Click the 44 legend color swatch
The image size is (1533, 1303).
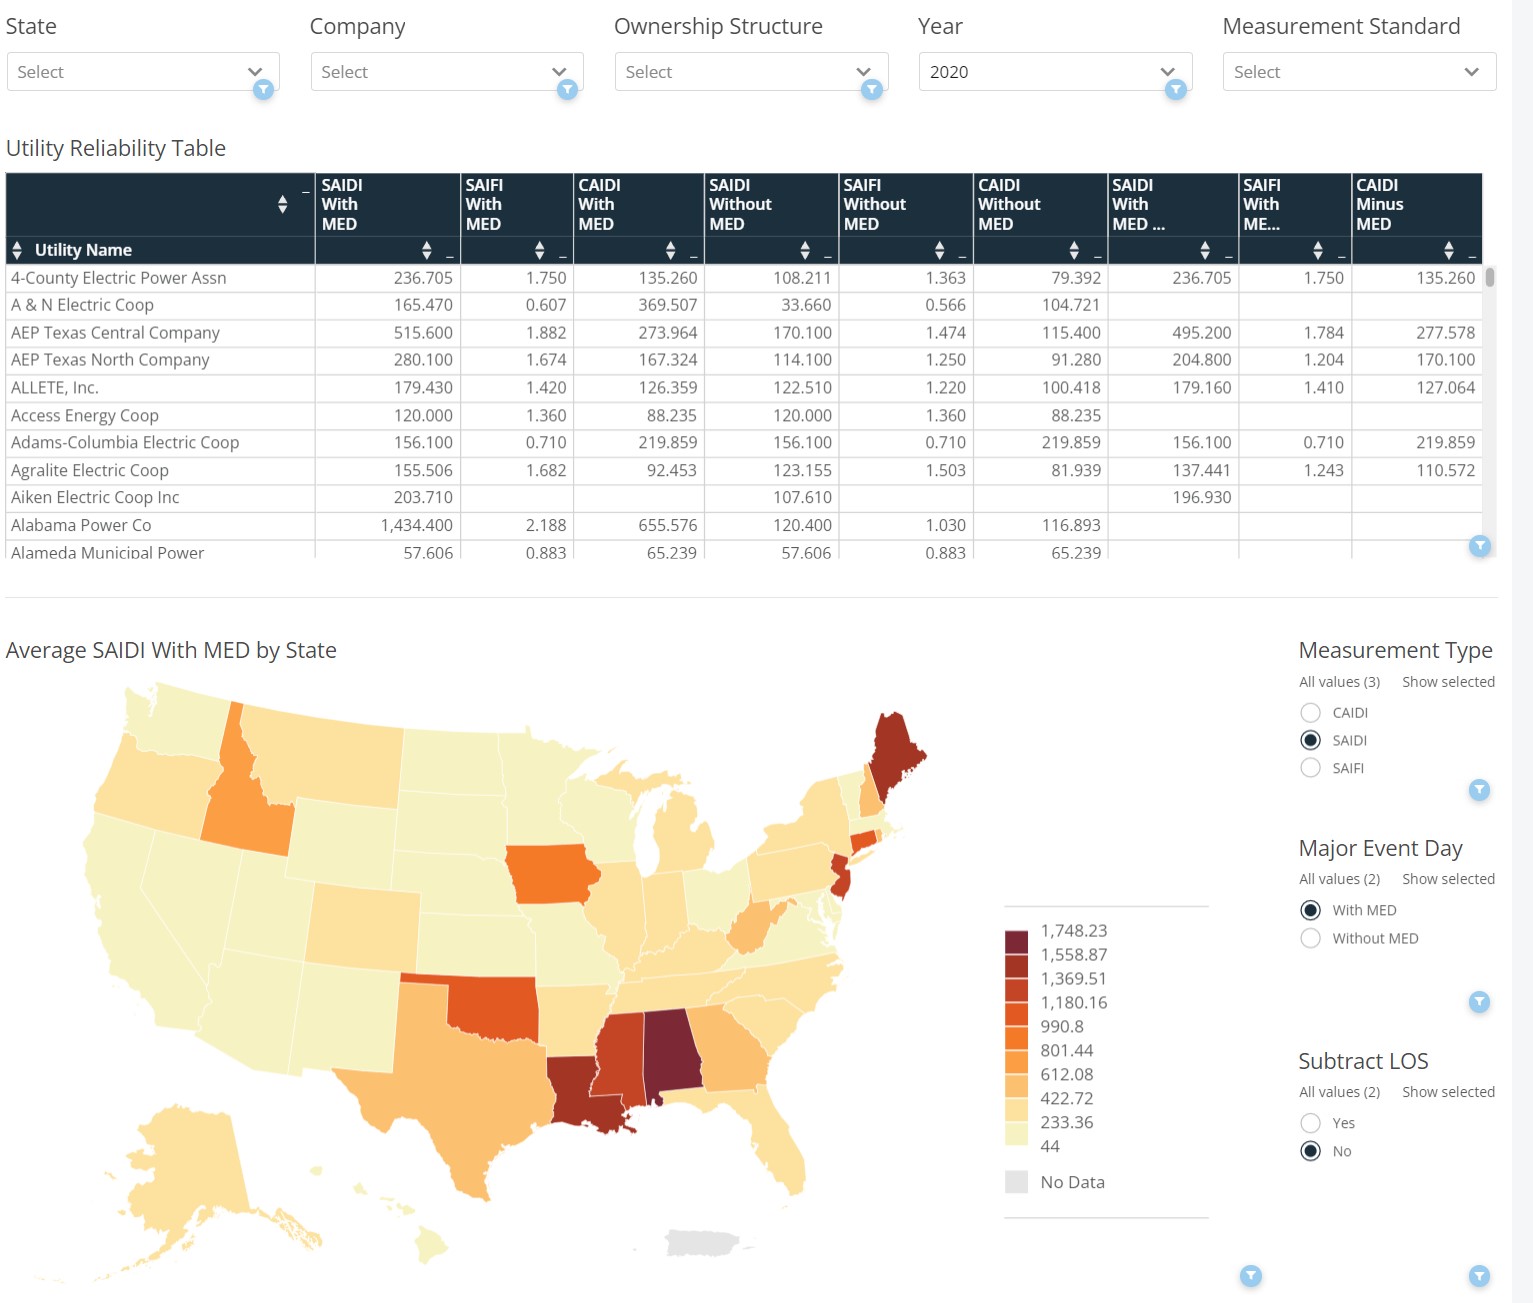point(1016,1134)
